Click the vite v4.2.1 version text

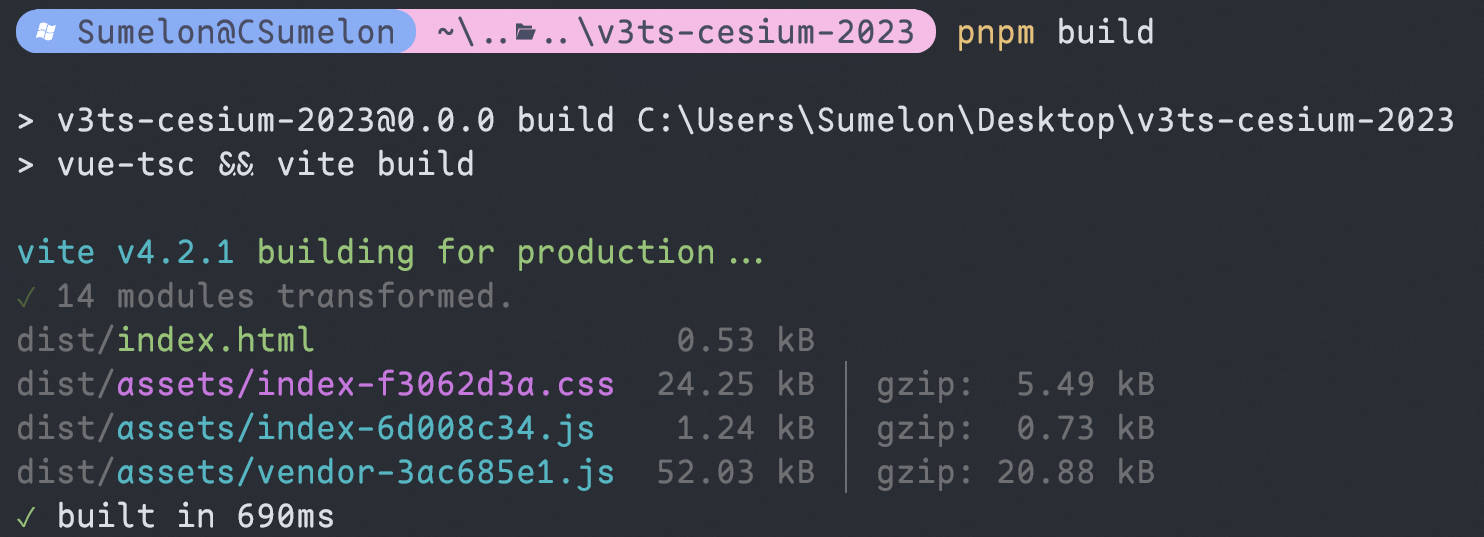(126, 252)
